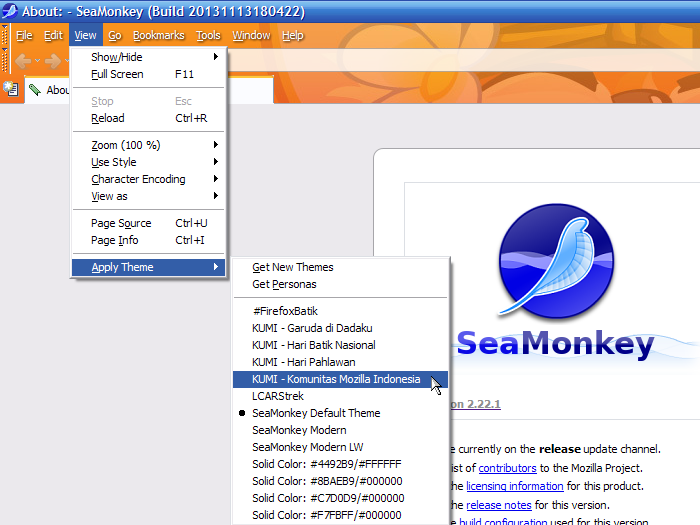Select Page Source menu item
Screen dimensions: 700x525
pos(149,223)
